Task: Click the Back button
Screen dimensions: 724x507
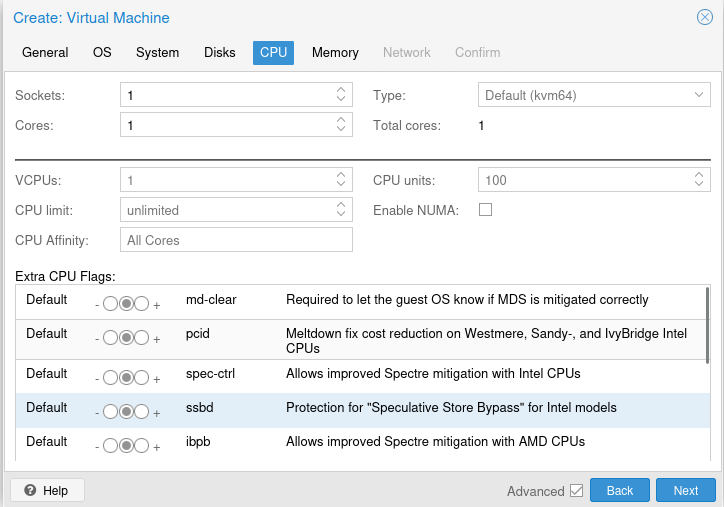Action: (620, 490)
